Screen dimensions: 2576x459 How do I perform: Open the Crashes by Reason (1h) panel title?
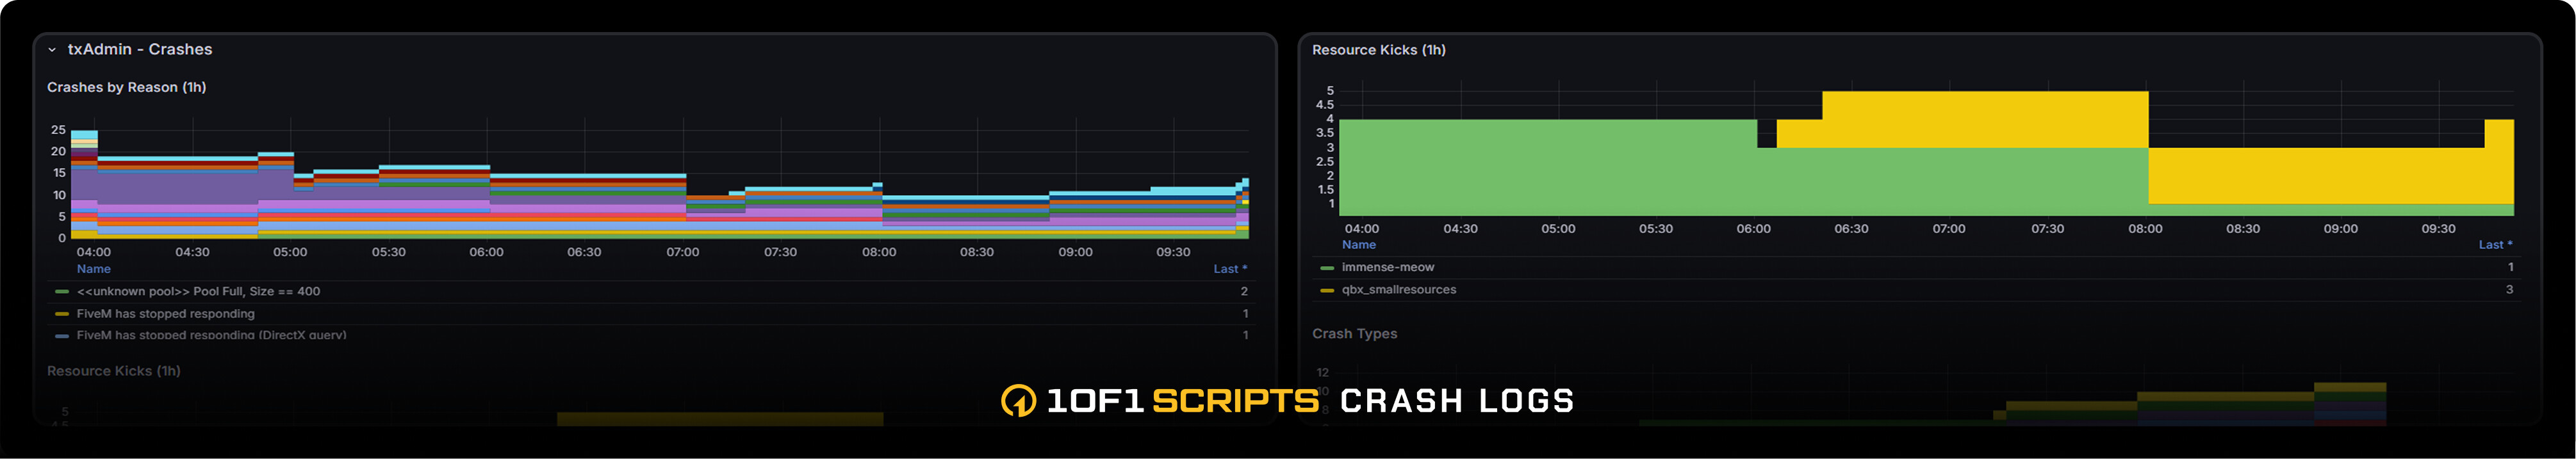127,87
